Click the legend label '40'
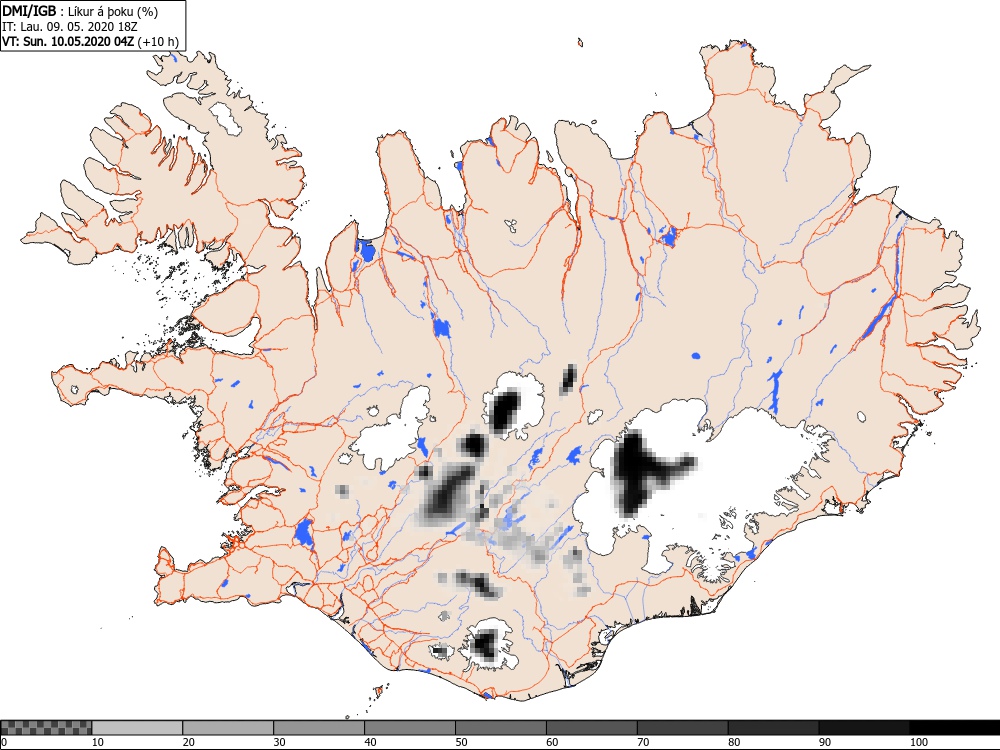Screen dimensions: 1000x750 [x=371, y=742]
